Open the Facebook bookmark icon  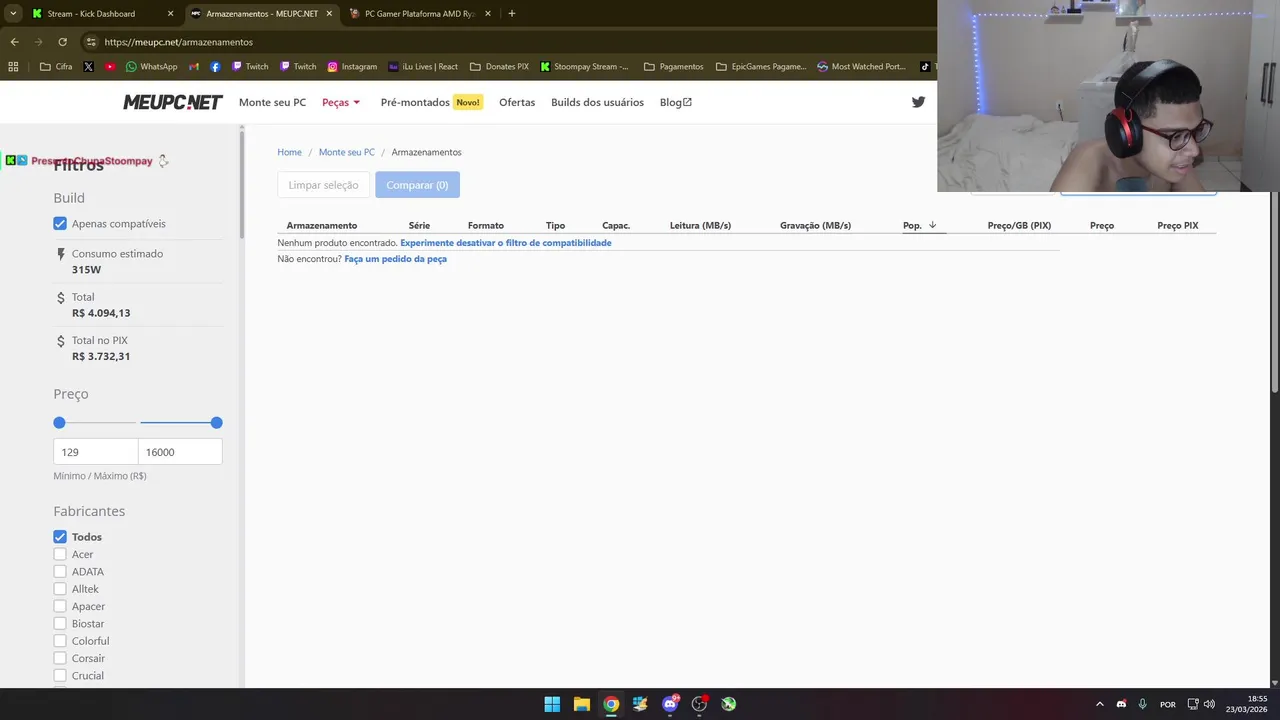click(x=215, y=67)
